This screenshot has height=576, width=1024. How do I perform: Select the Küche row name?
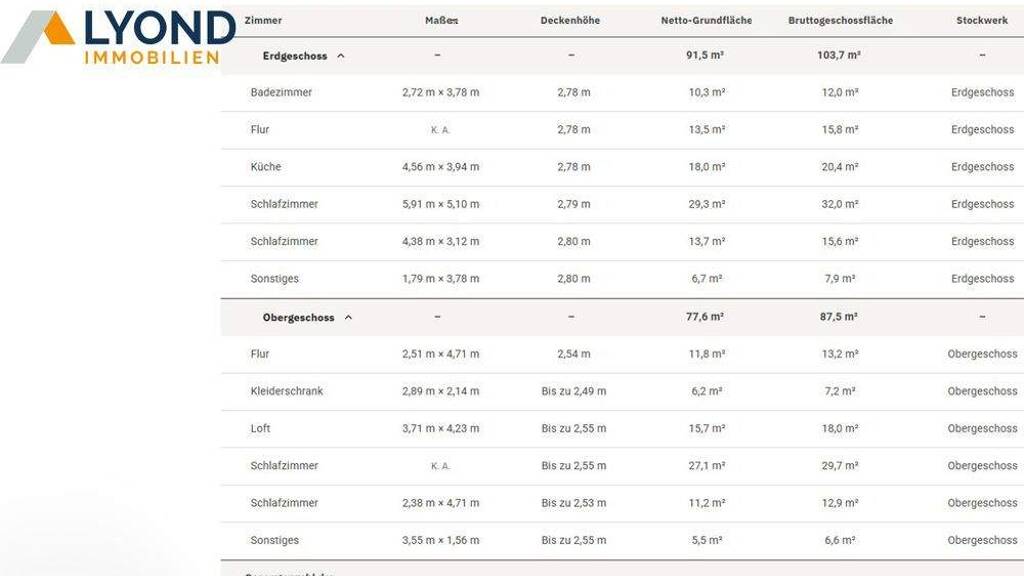click(265, 167)
